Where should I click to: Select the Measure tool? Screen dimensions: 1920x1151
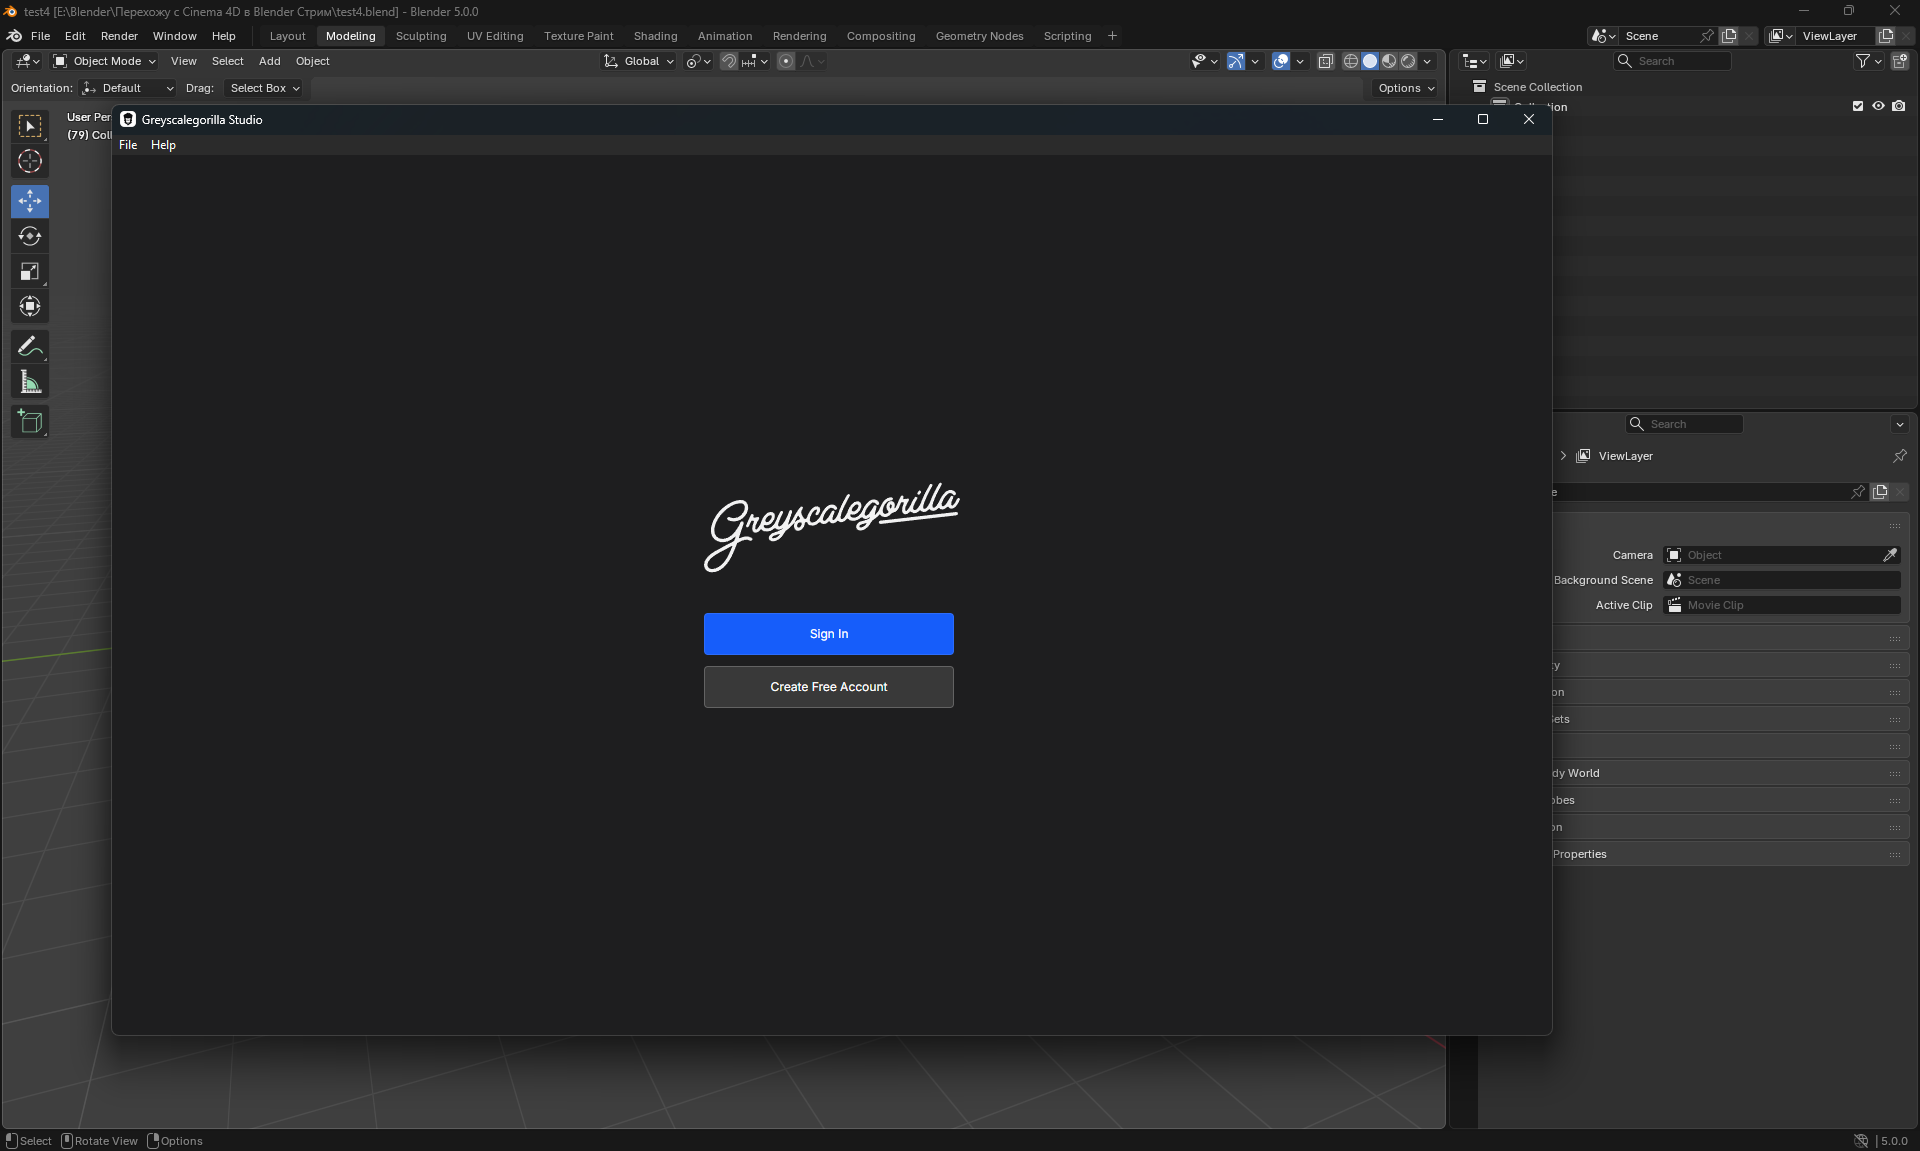(x=30, y=382)
